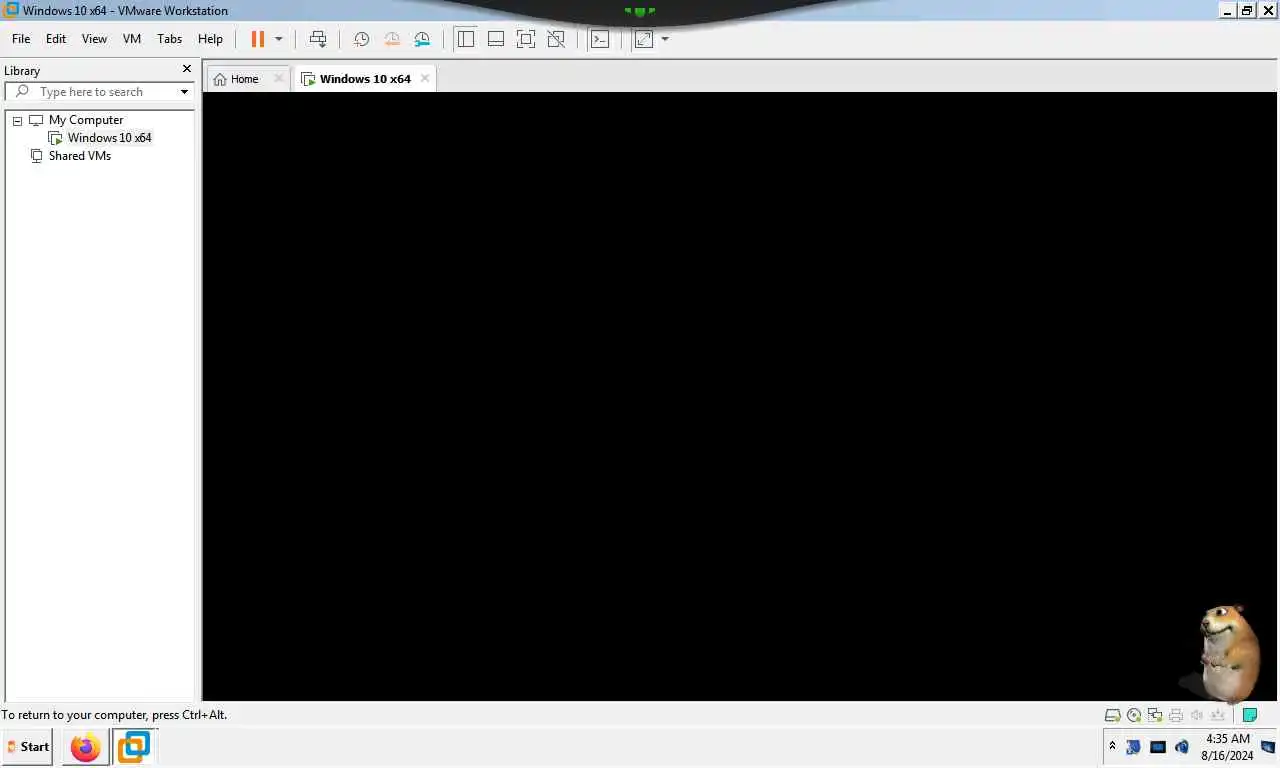Open the Start menu
Screen dimensions: 1280x768
coord(27,747)
